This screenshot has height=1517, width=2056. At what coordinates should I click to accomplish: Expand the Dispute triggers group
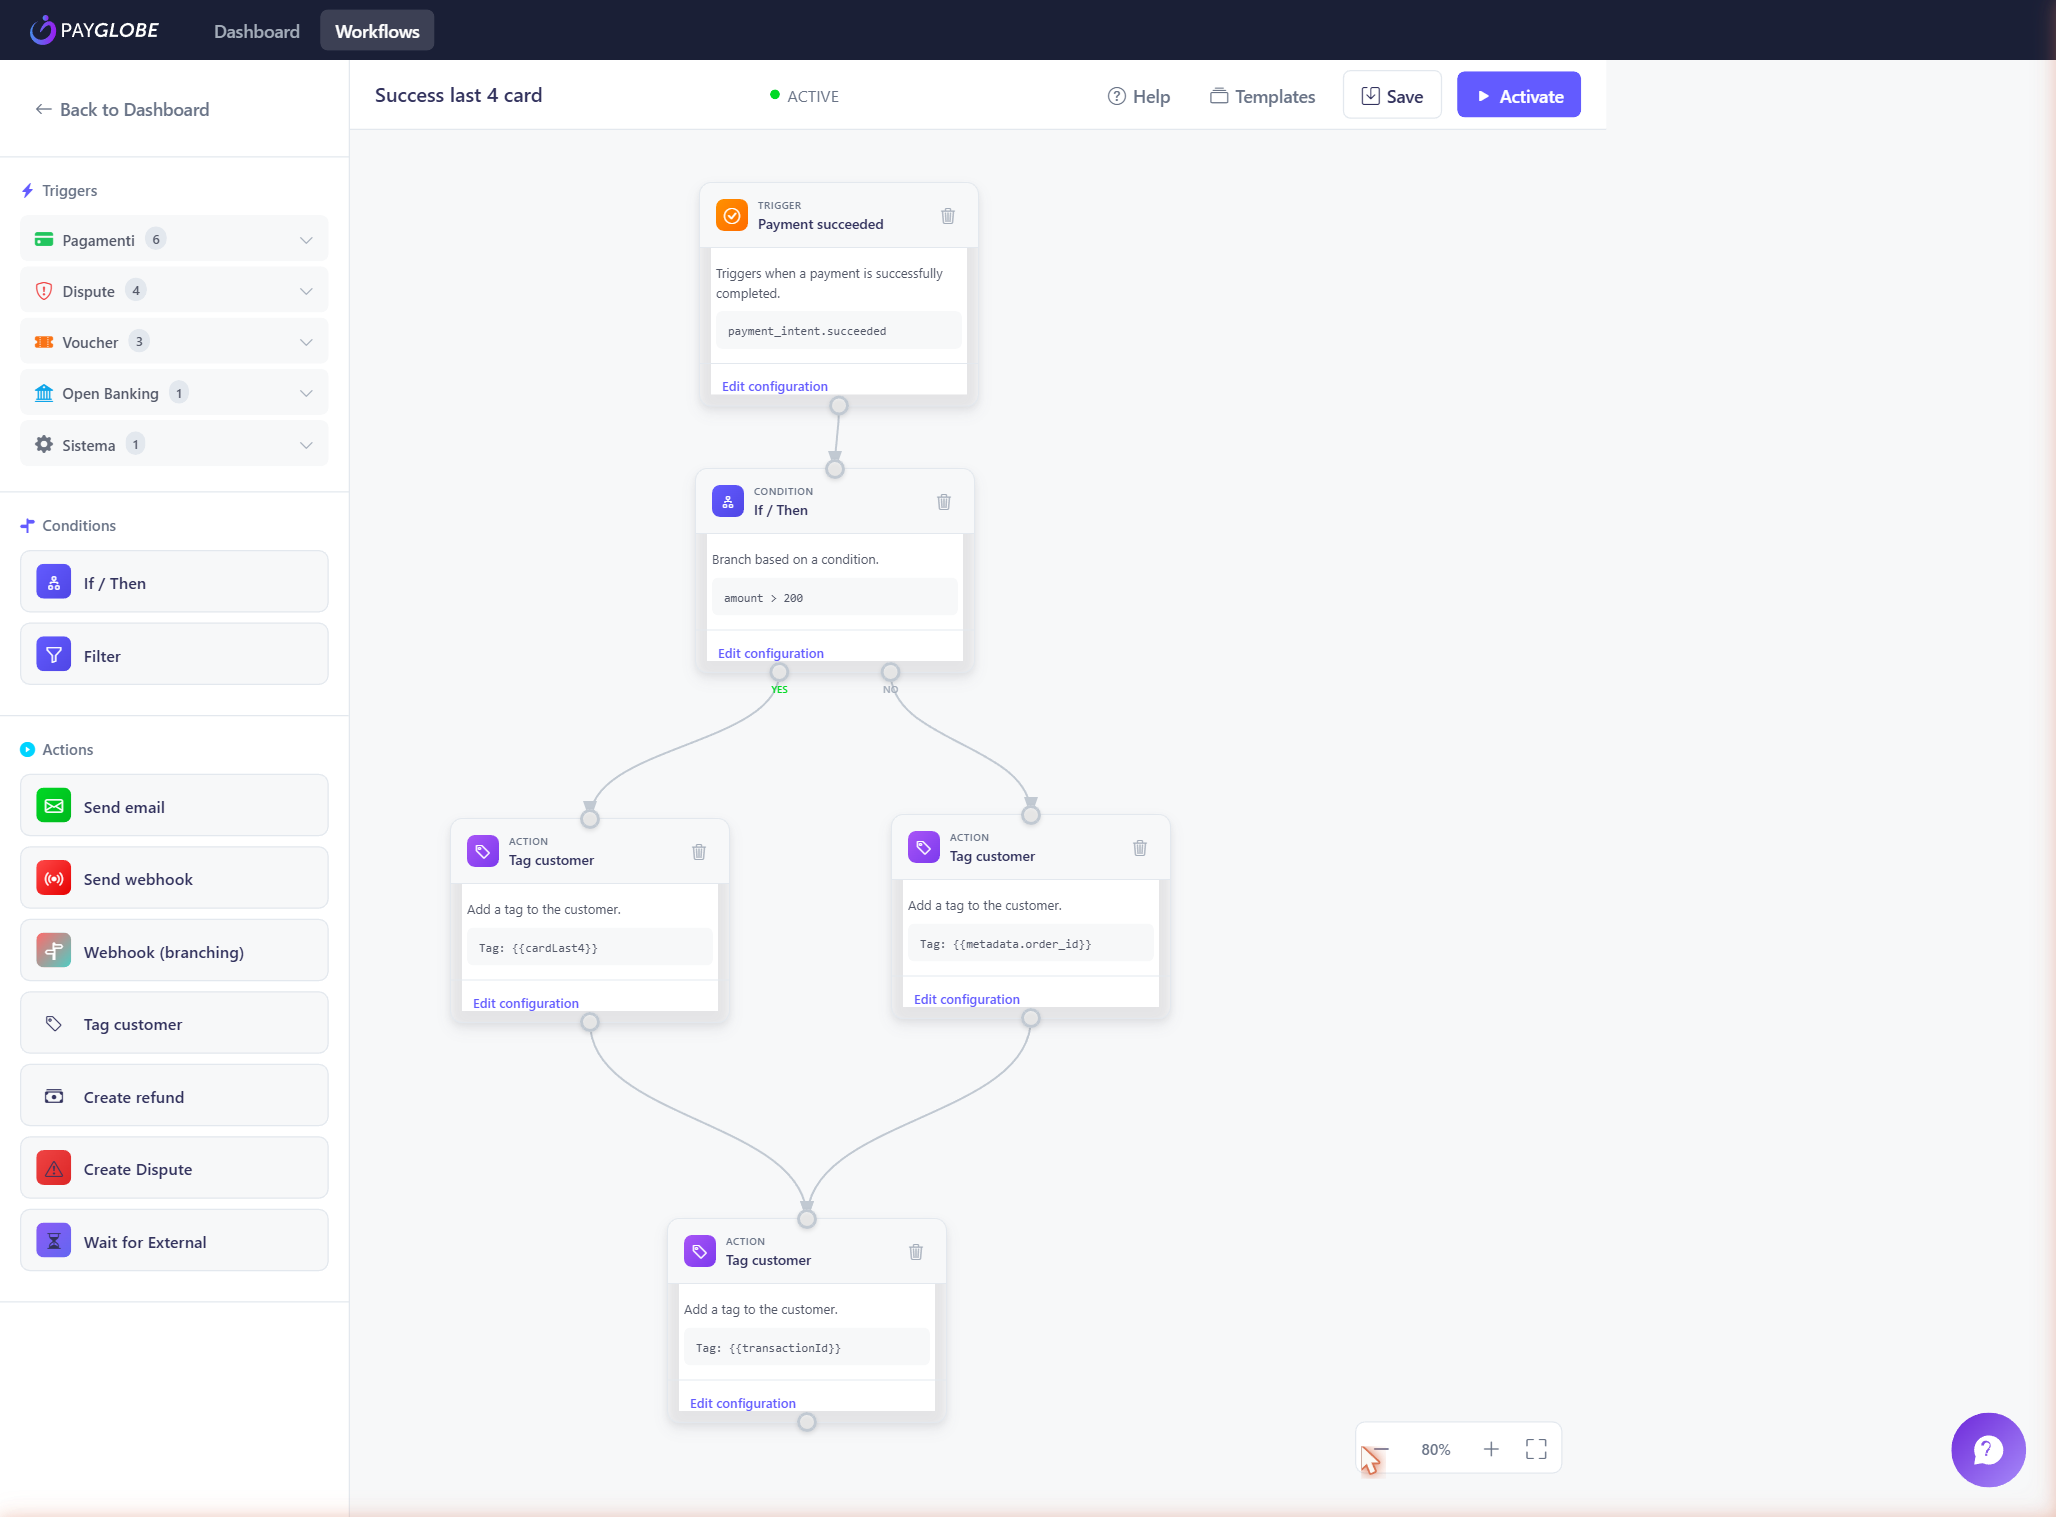pyautogui.click(x=174, y=291)
